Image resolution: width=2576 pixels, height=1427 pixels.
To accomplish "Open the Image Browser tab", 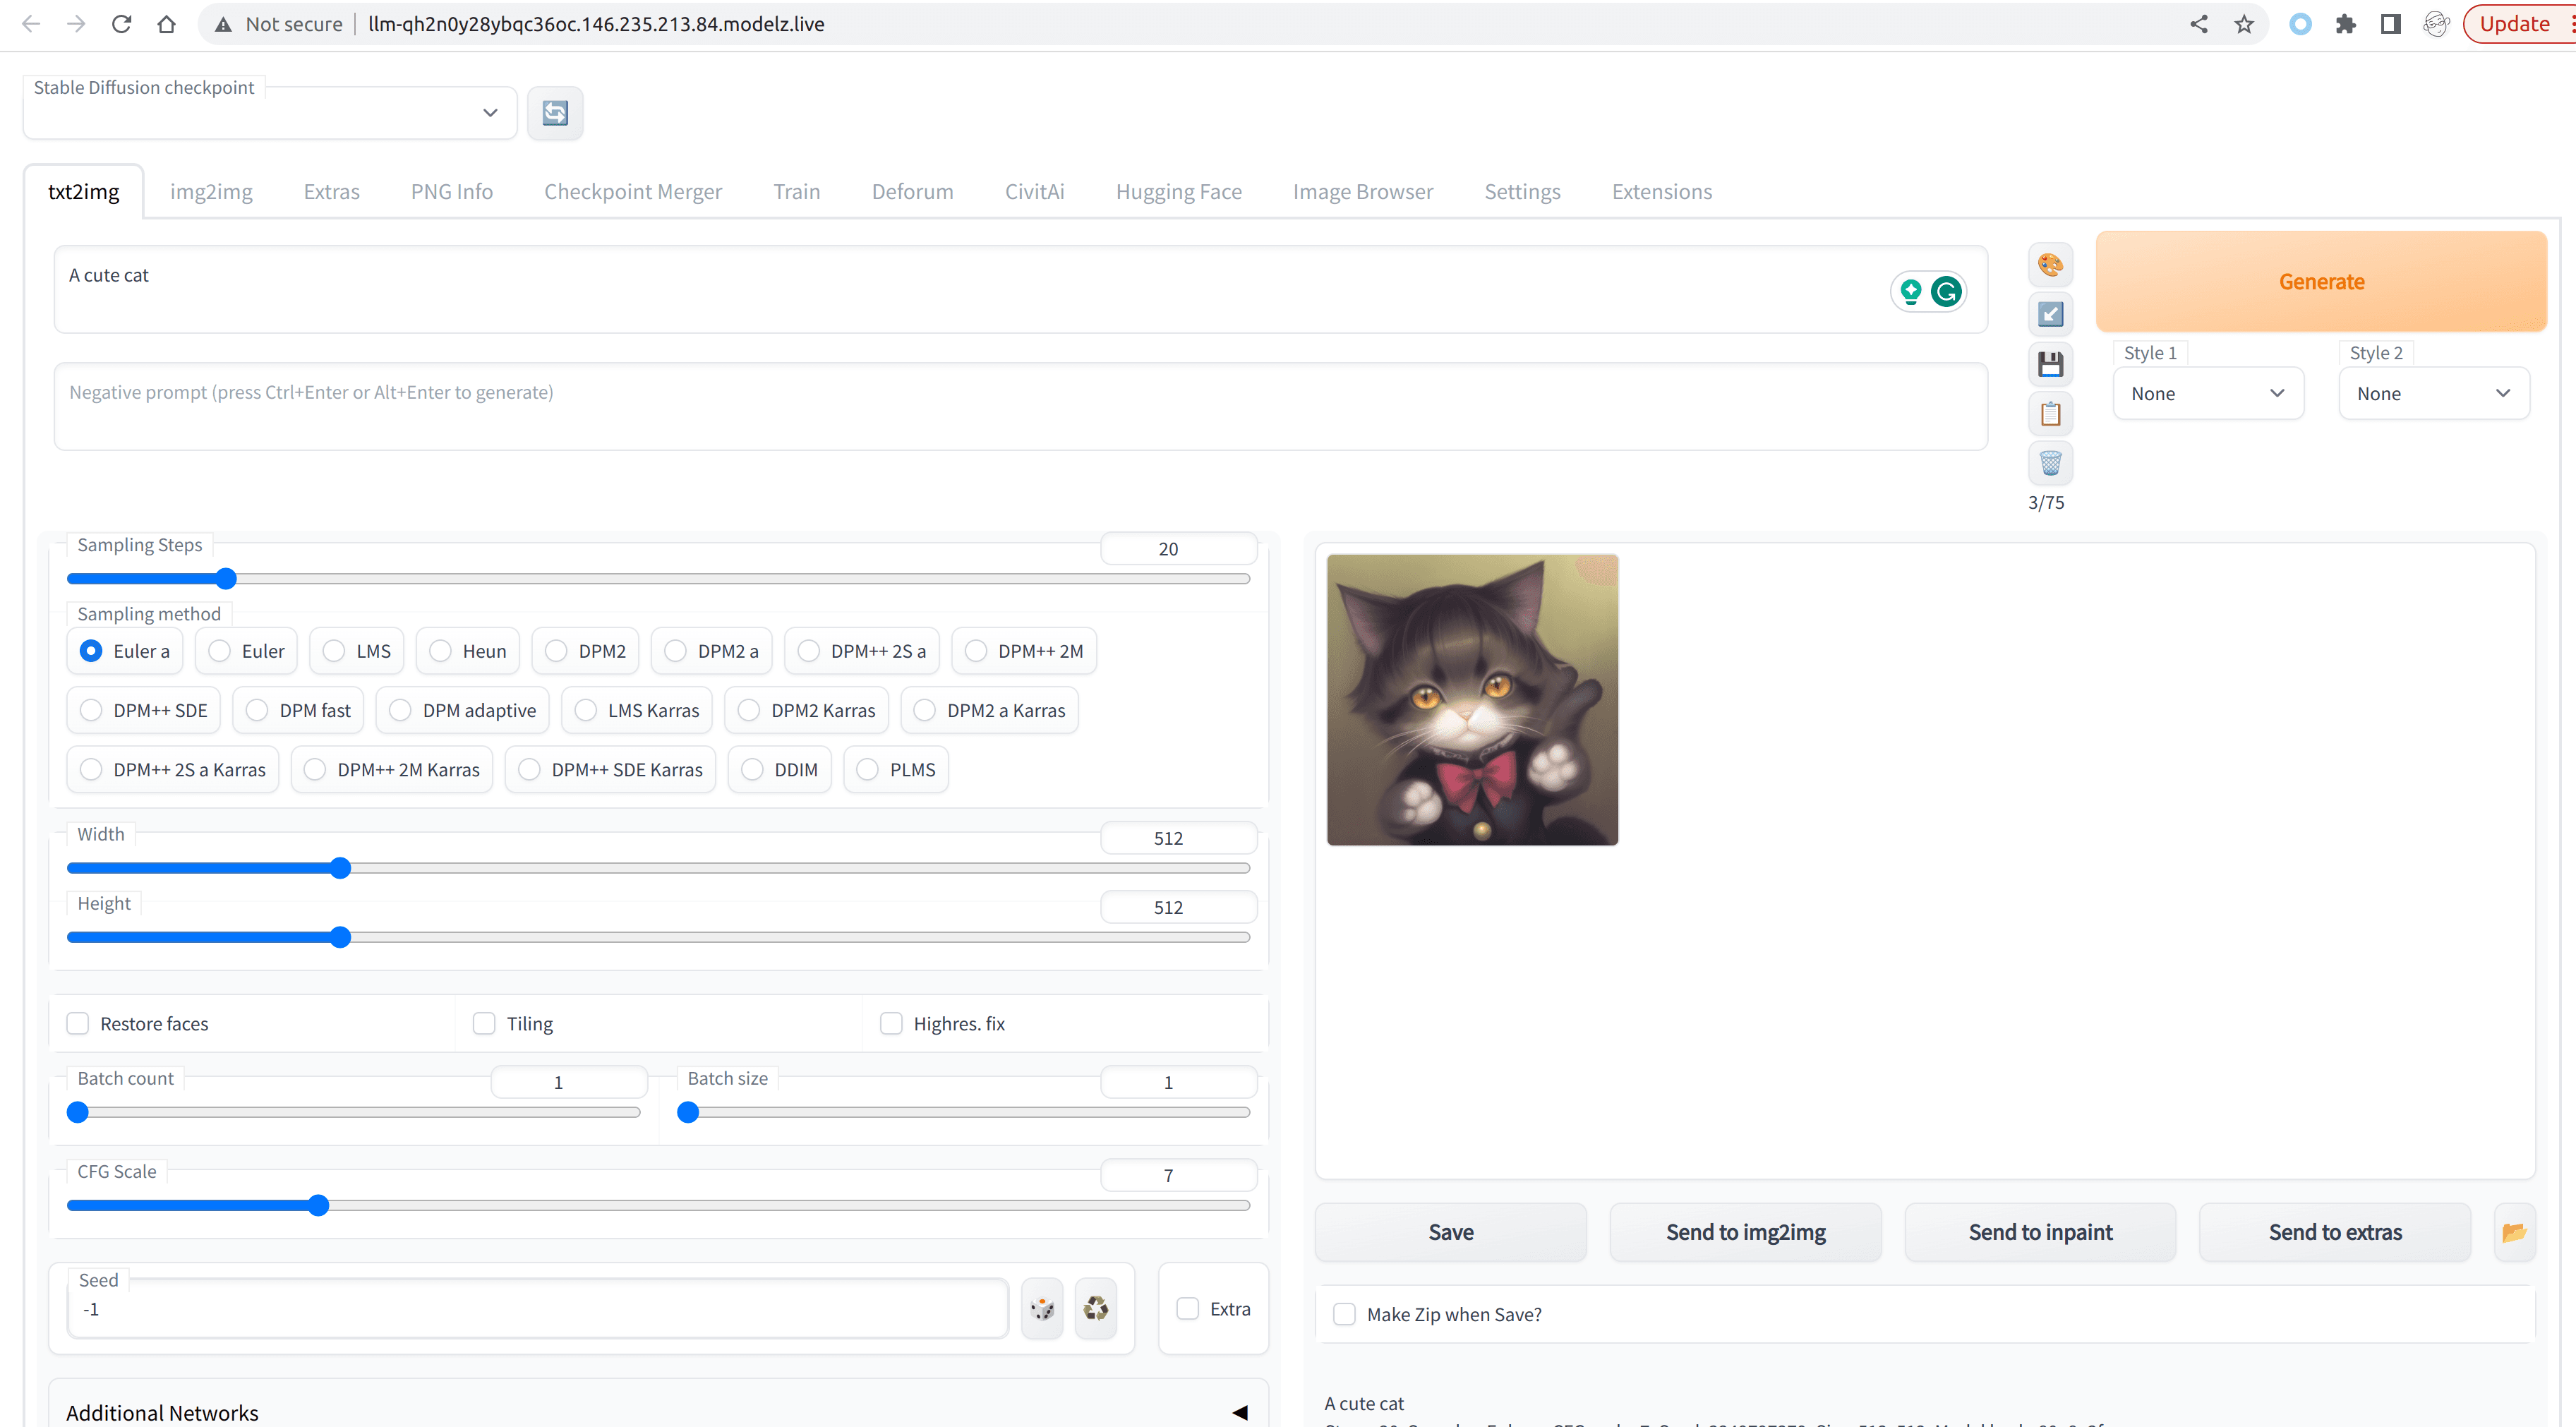I will point(1362,192).
